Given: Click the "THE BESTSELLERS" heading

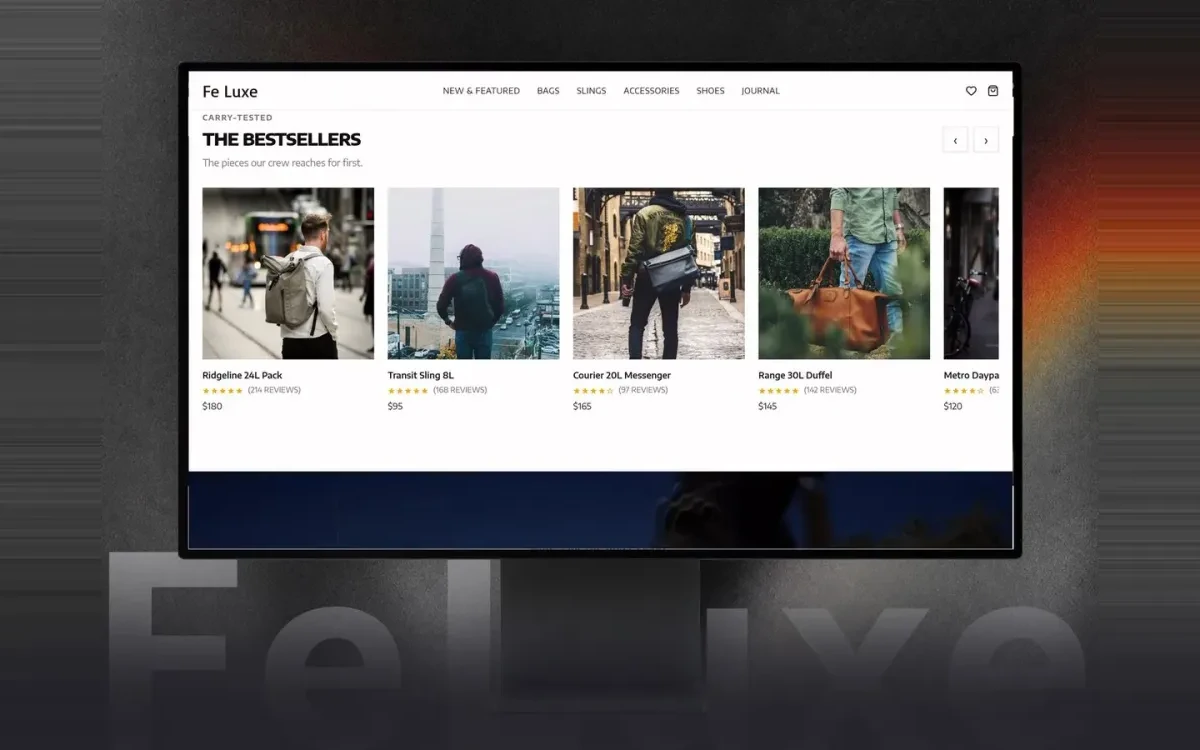Looking at the screenshot, I should pos(282,140).
